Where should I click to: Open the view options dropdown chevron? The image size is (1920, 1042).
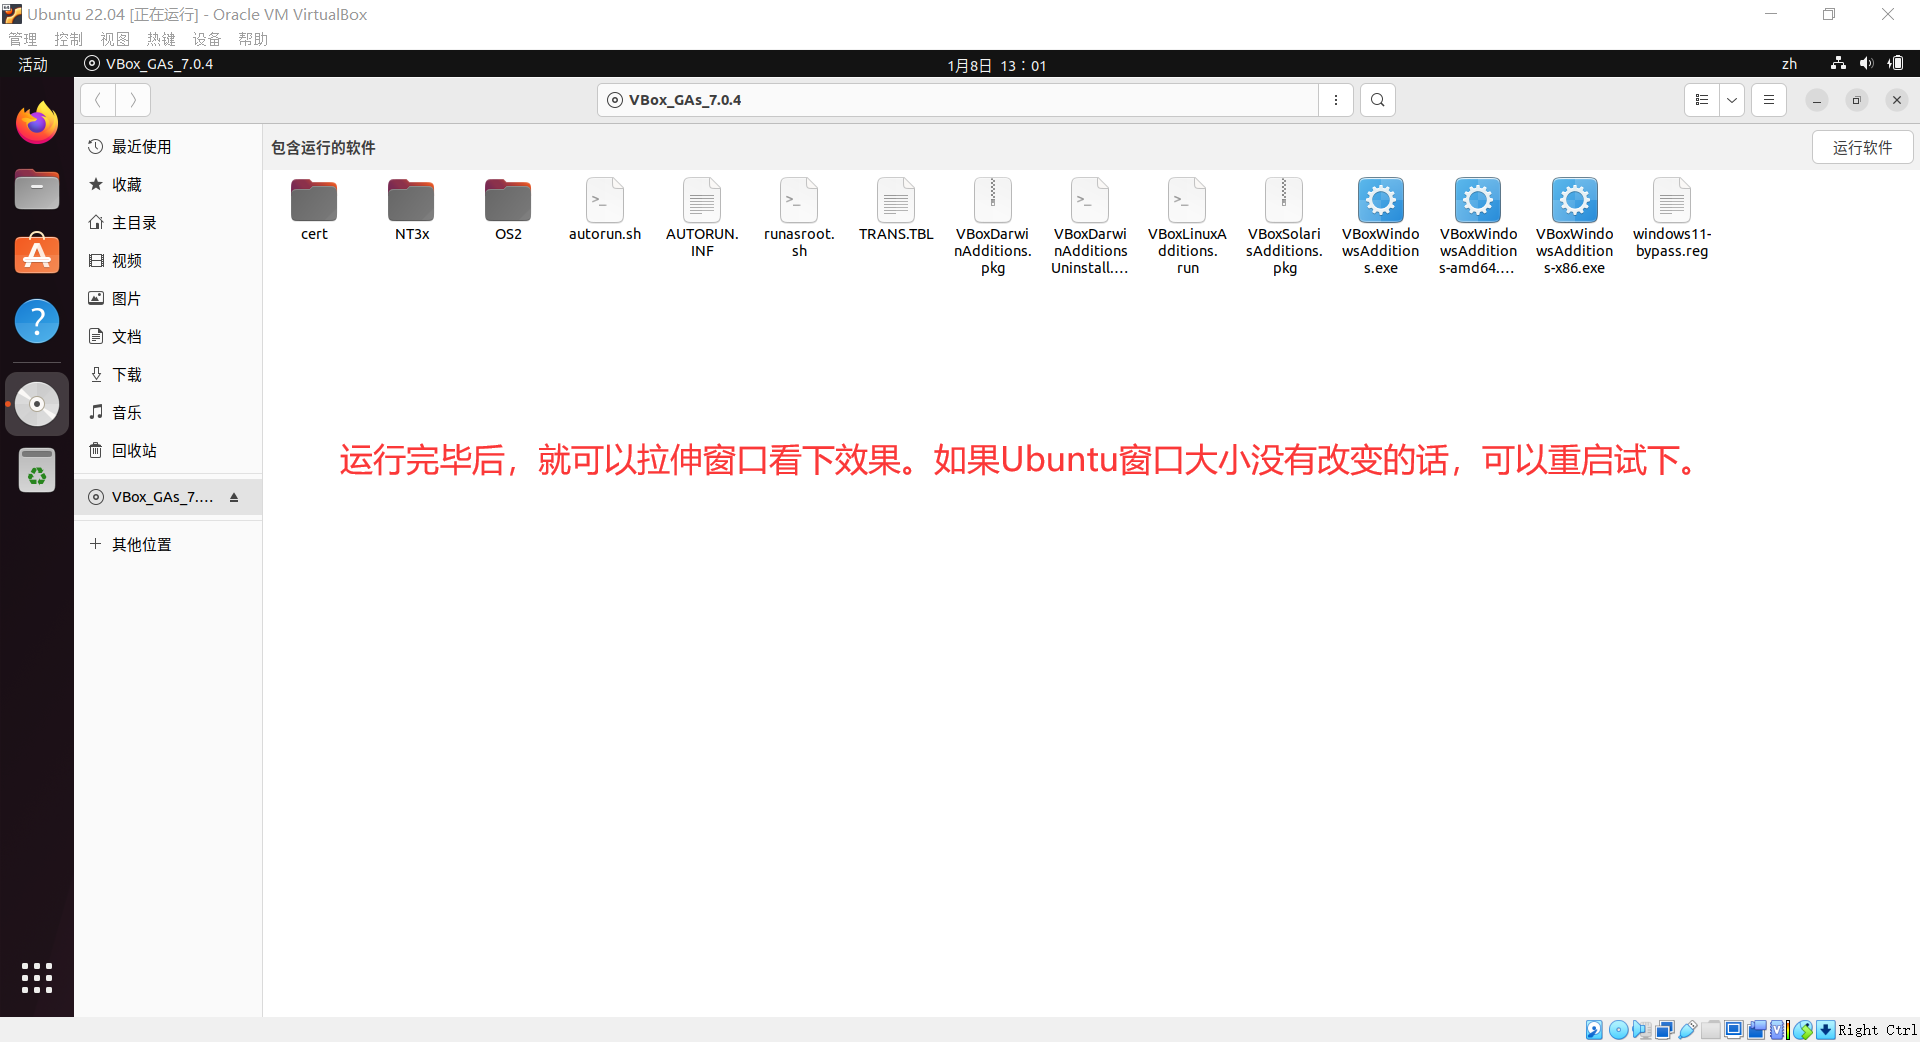1732,100
